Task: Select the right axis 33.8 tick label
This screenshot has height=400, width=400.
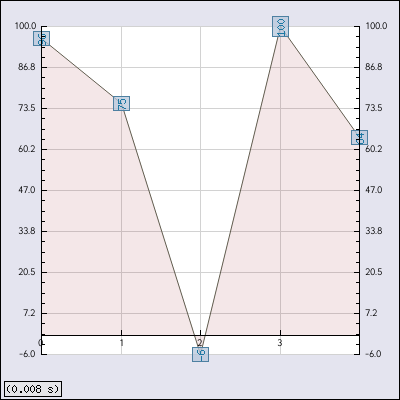Action: click(374, 231)
